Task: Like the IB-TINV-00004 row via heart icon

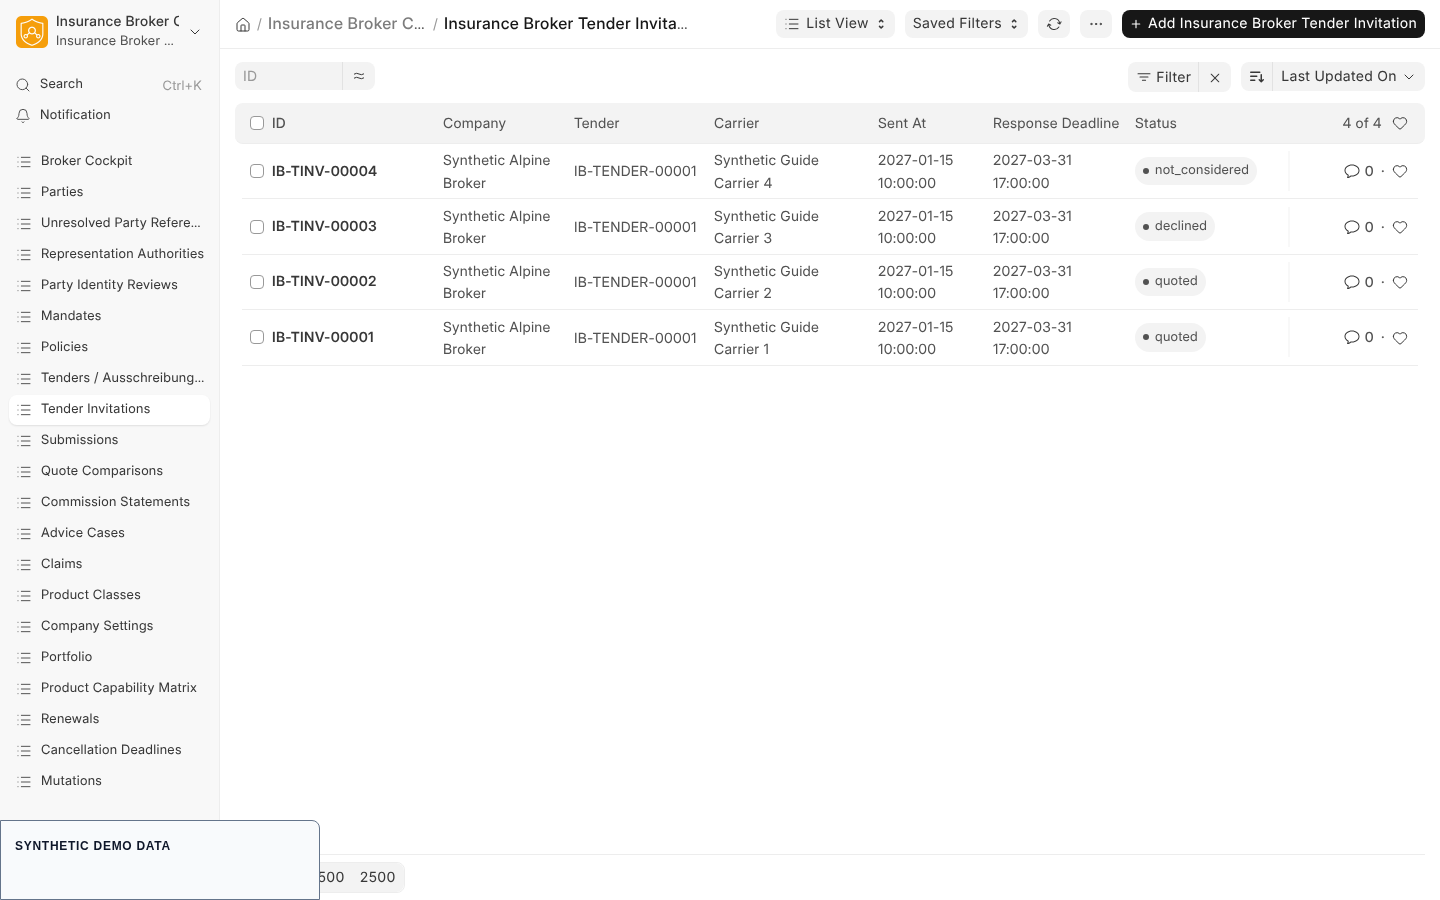Action: pos(1400,171)
